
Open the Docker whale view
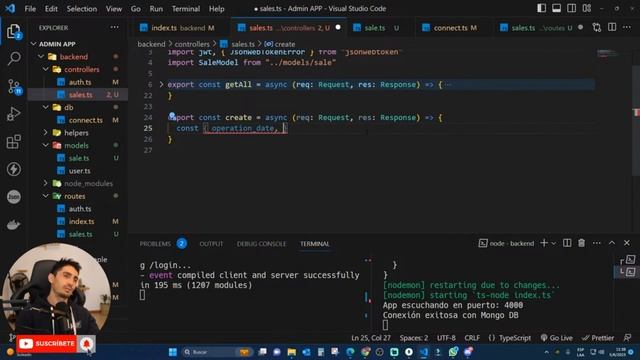pos(13,224)
